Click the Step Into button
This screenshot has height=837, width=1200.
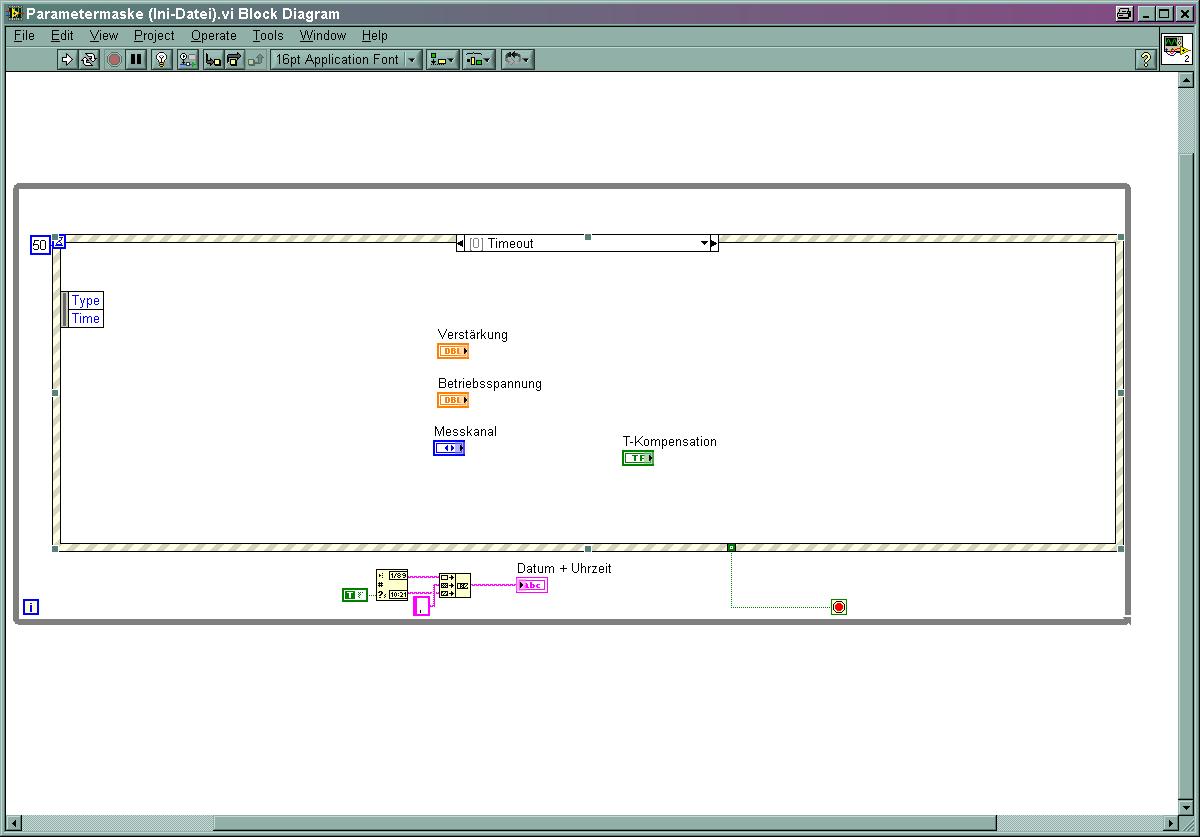(213, 60)
